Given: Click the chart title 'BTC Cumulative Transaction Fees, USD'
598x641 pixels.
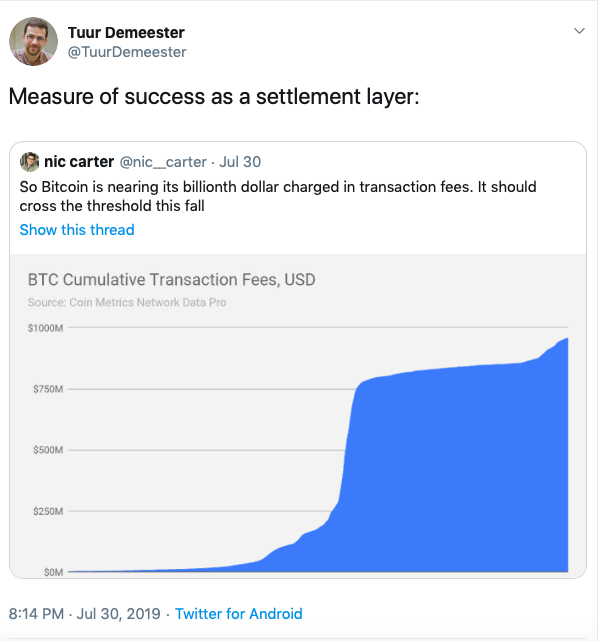Looking at the screenshot, I should (x=172, y=280).
